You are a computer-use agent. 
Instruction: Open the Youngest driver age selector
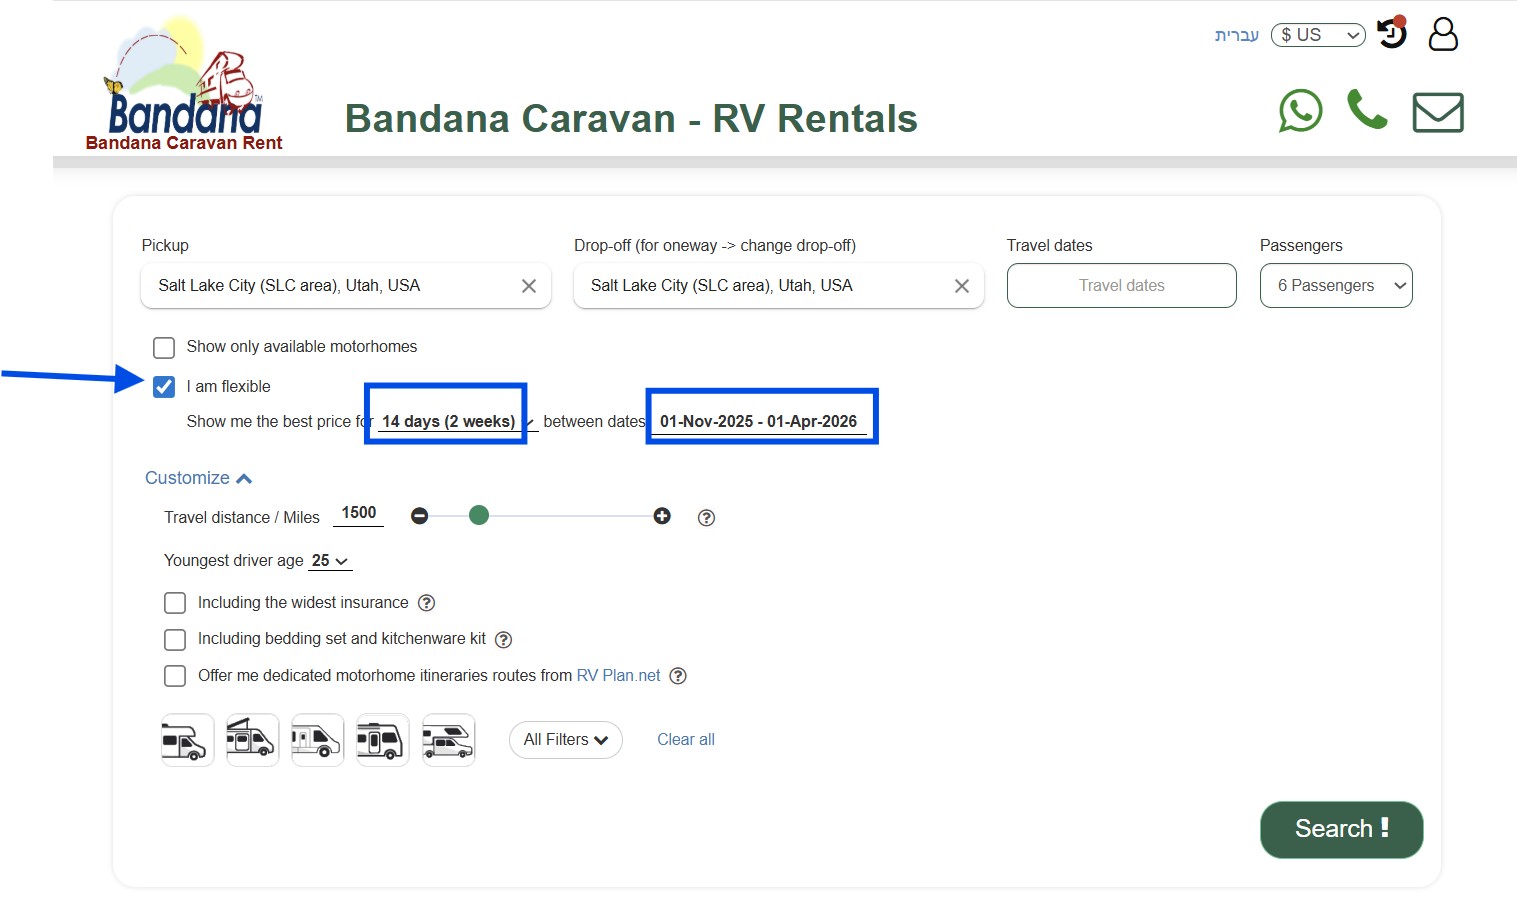[x=330, y=560]
